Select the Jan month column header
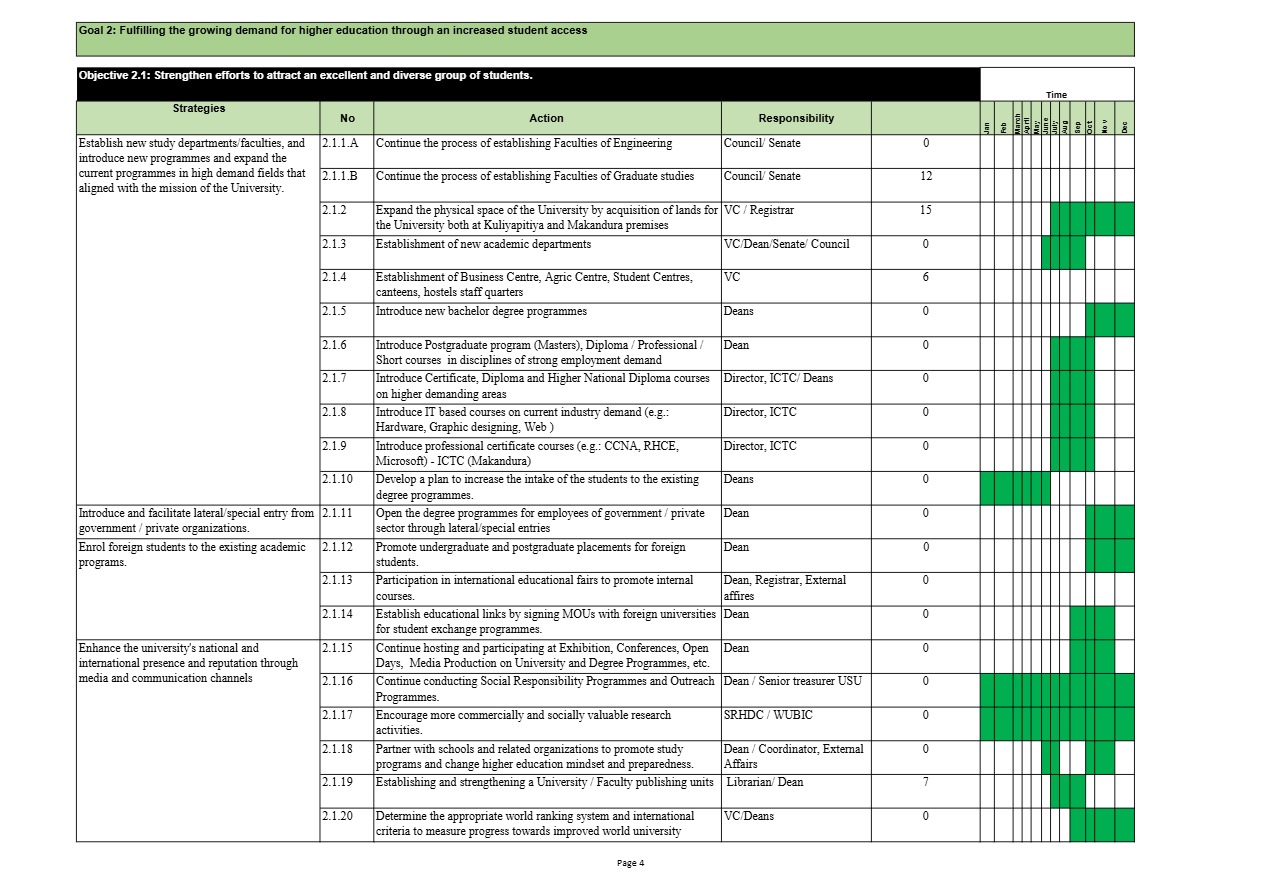 click(x=987, y=127)
